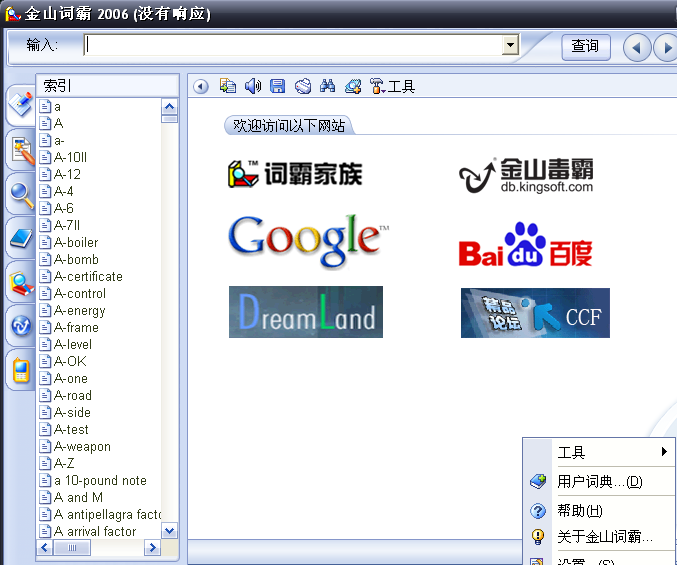The image size is (677, 565).
Task: Click the light bulb about menu icon
Action: (x=538, y=537)
